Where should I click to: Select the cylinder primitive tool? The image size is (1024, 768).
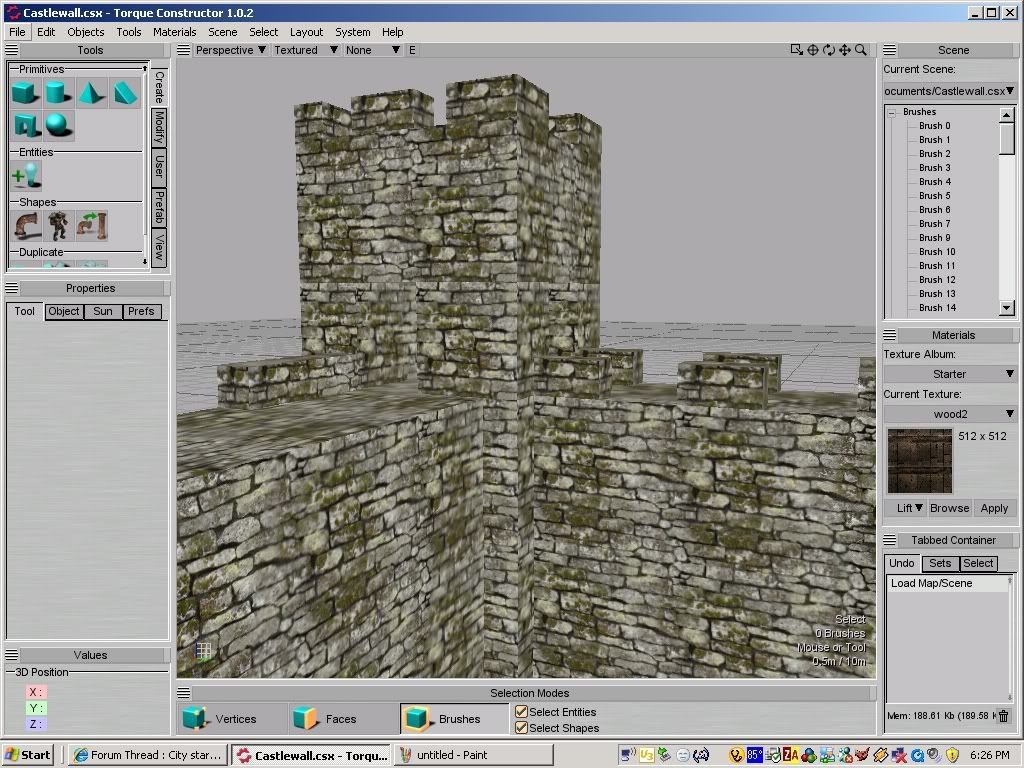coord(58,91)
